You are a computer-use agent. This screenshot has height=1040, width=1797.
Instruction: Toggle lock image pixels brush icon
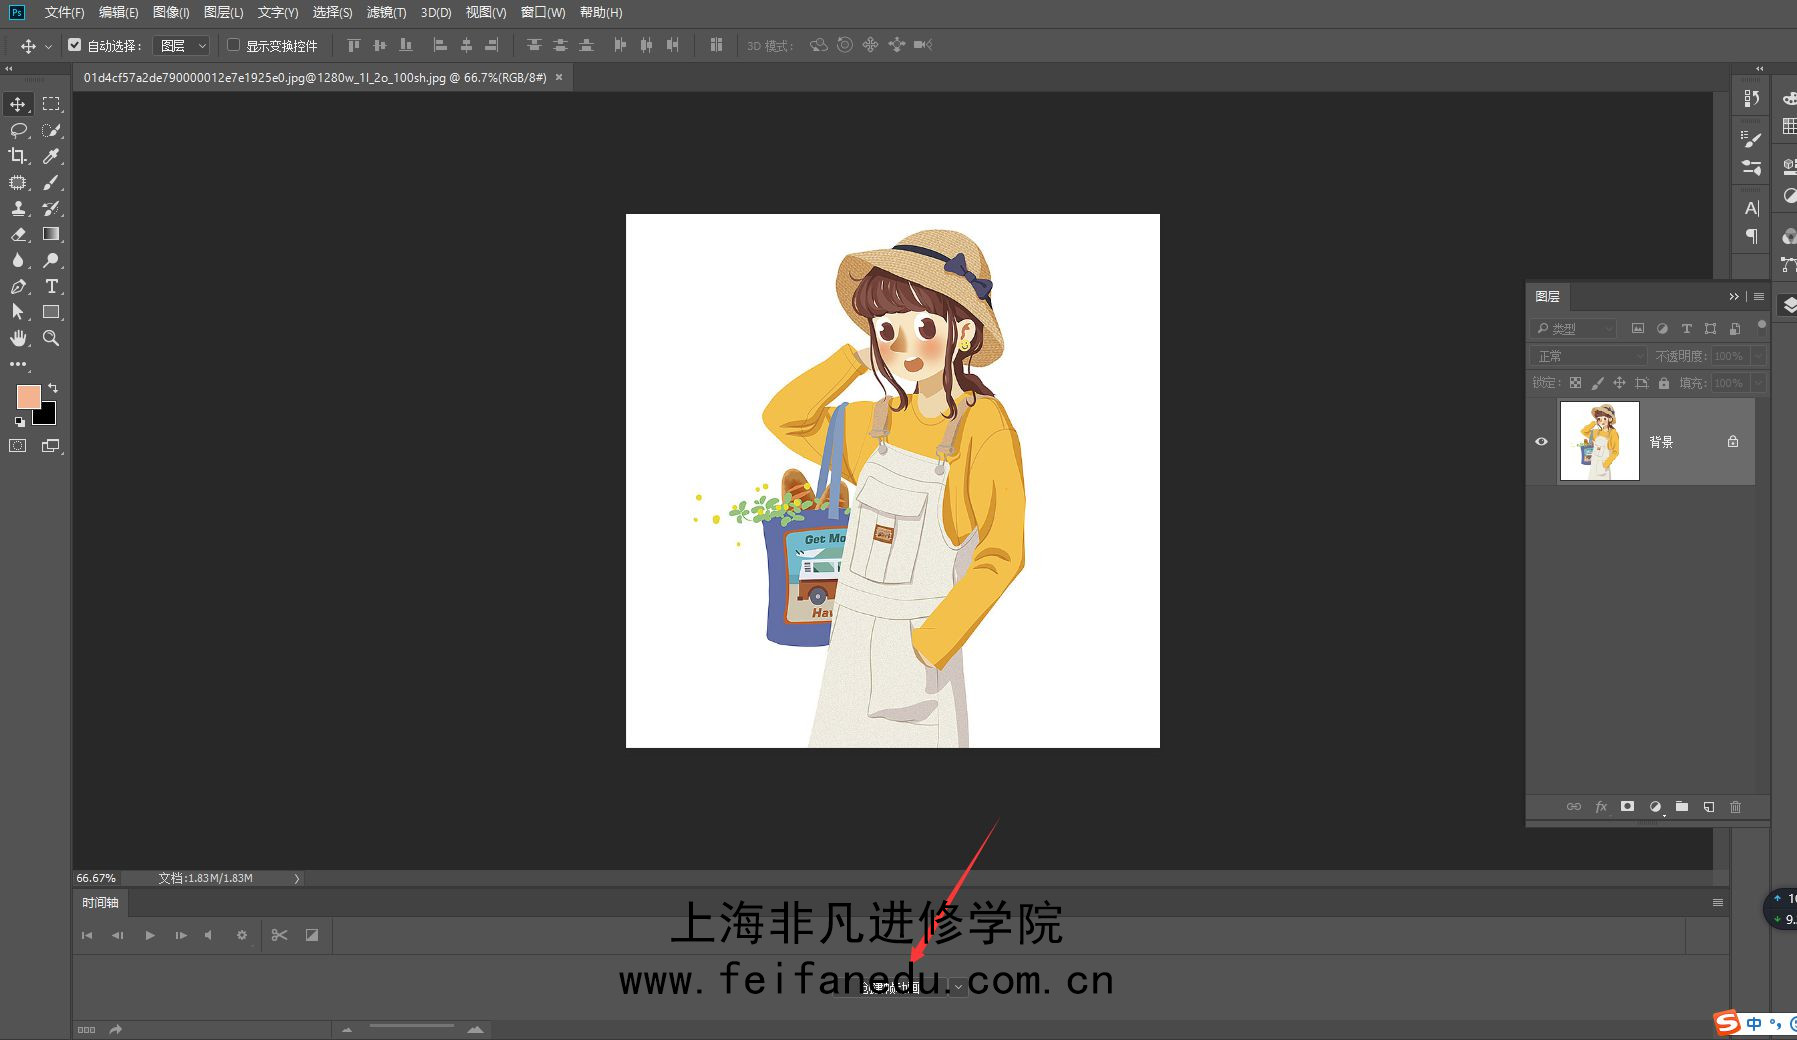pyautogui.click(x=1597, y=383)
